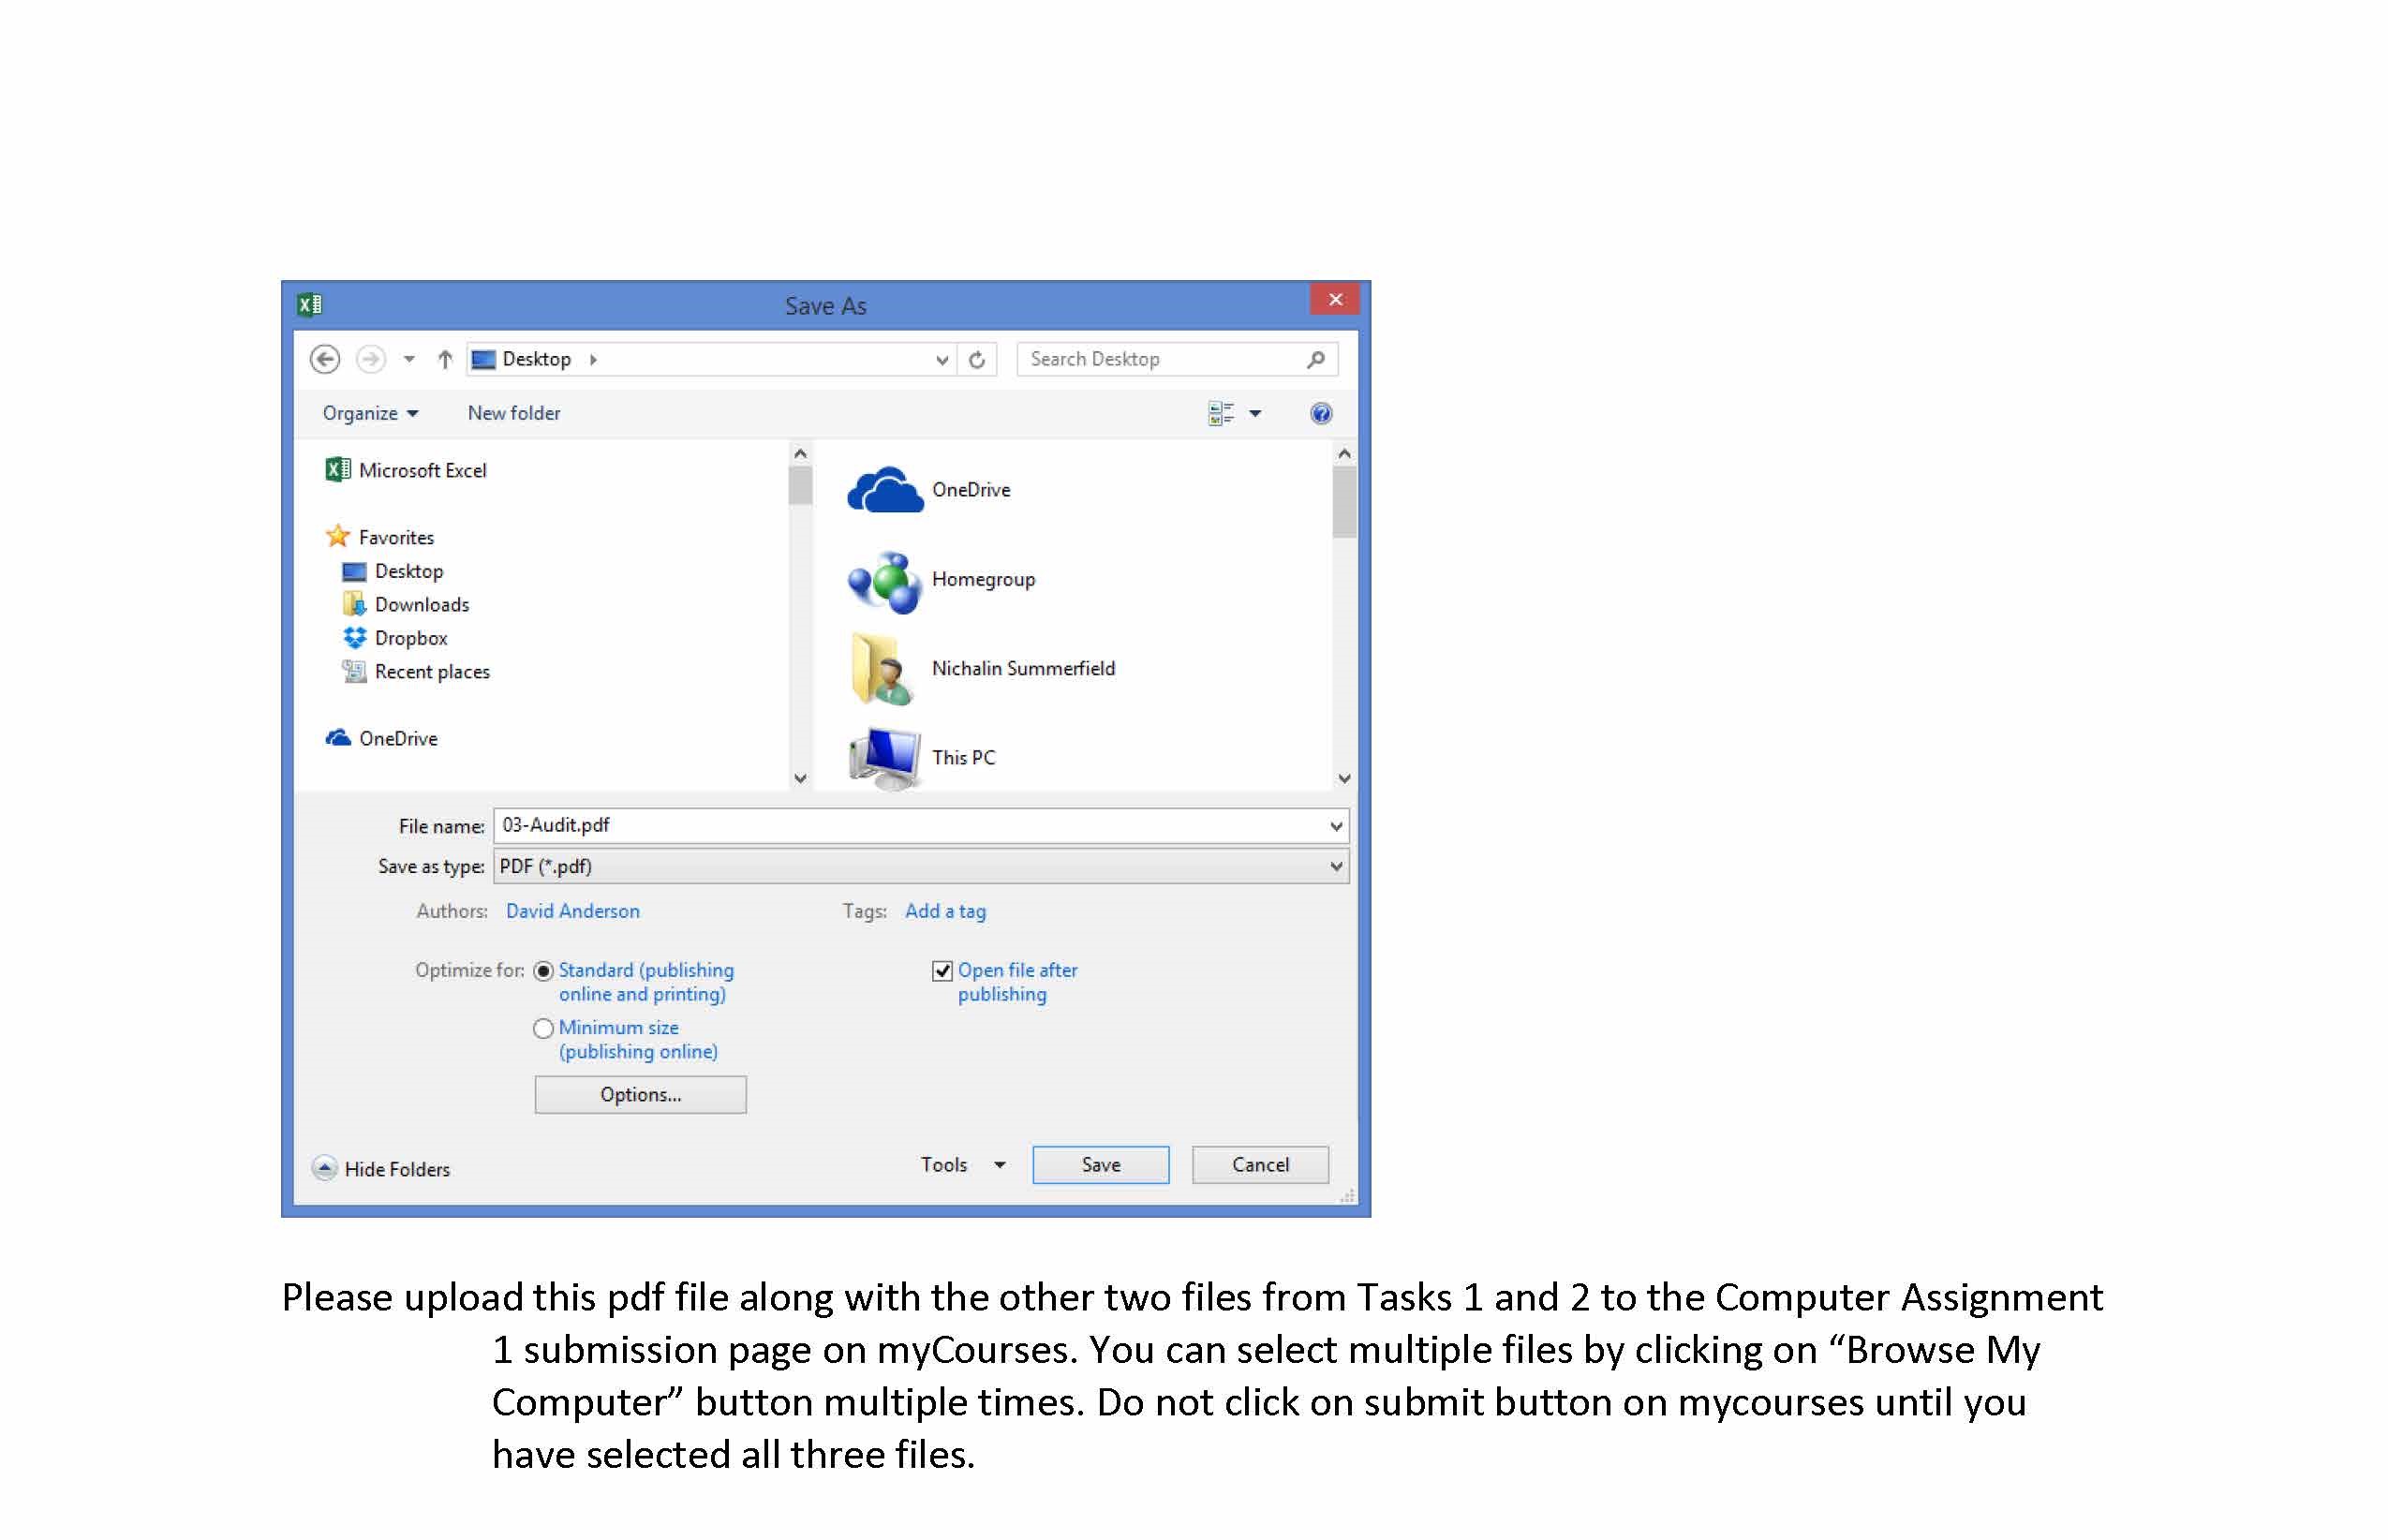Toggle Open file after publishing checkbox

pyautogui.click(x=941, y=971)
